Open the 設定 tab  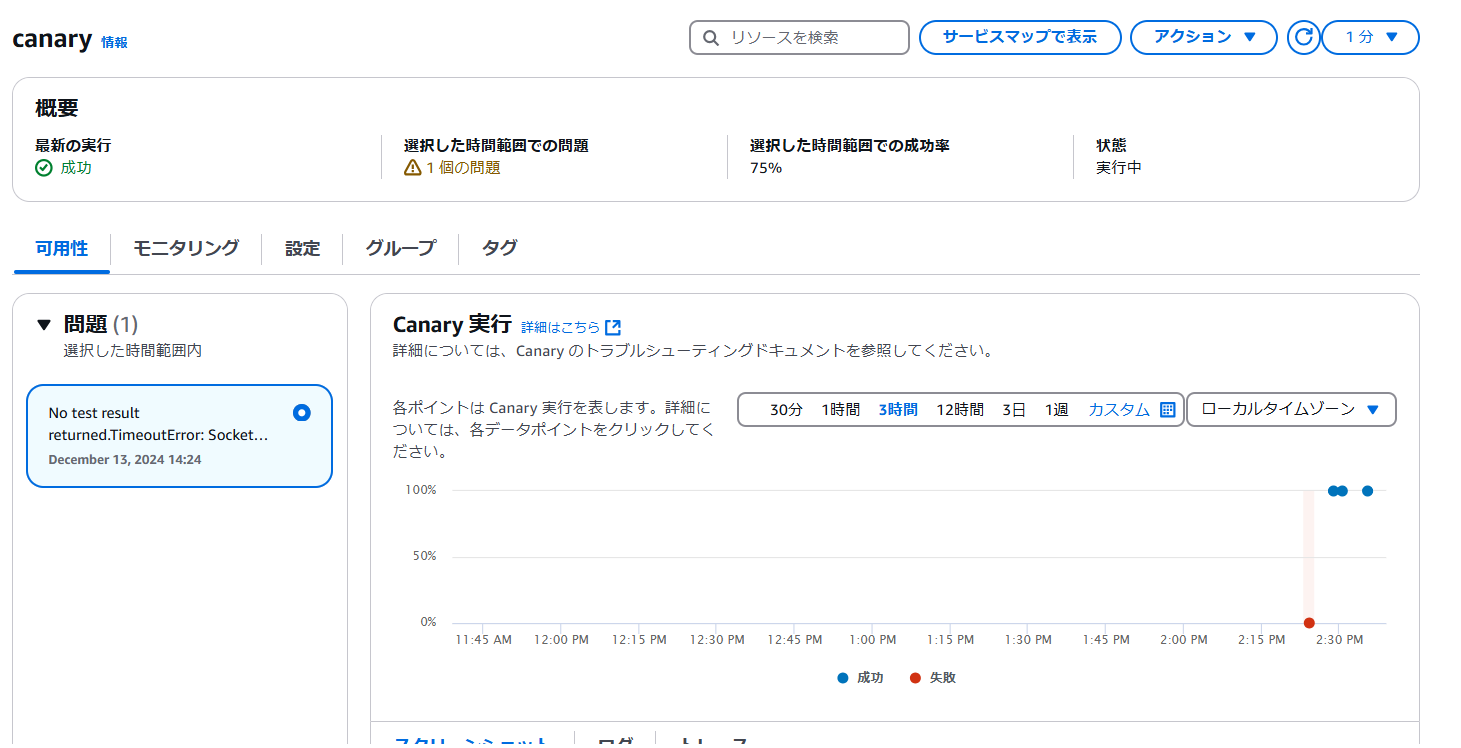coord(302,248)
